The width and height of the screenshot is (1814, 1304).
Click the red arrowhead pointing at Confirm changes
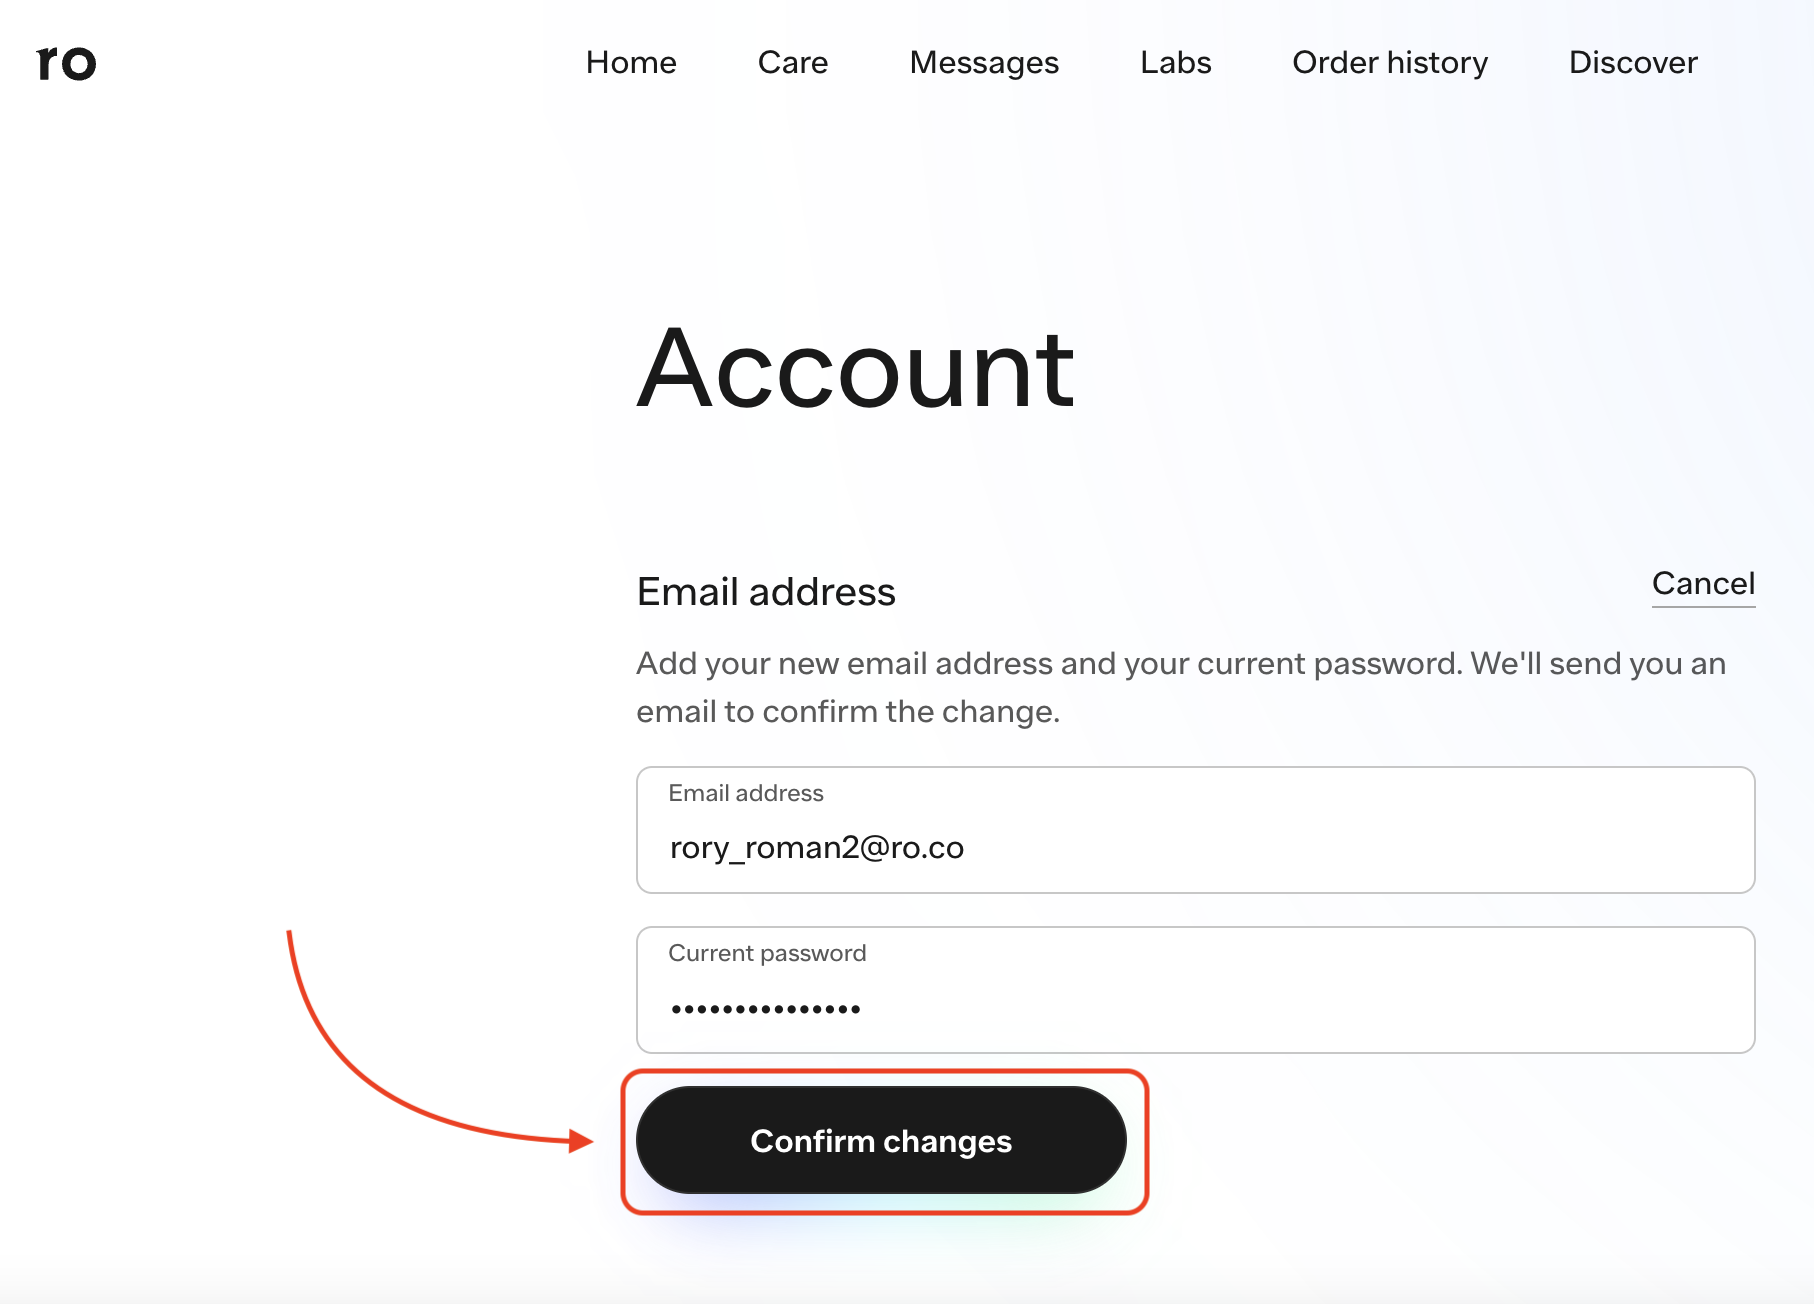[580, 1140]
